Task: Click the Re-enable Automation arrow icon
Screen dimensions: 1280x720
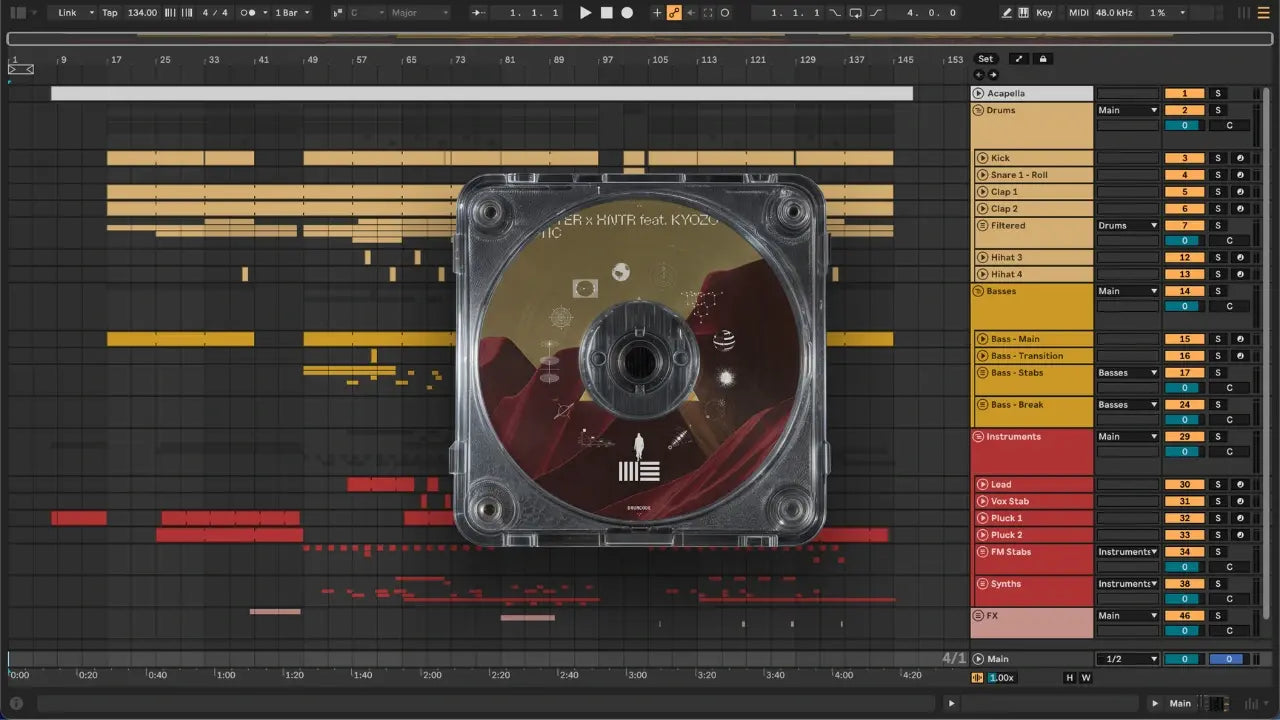Action: [691, 13]
